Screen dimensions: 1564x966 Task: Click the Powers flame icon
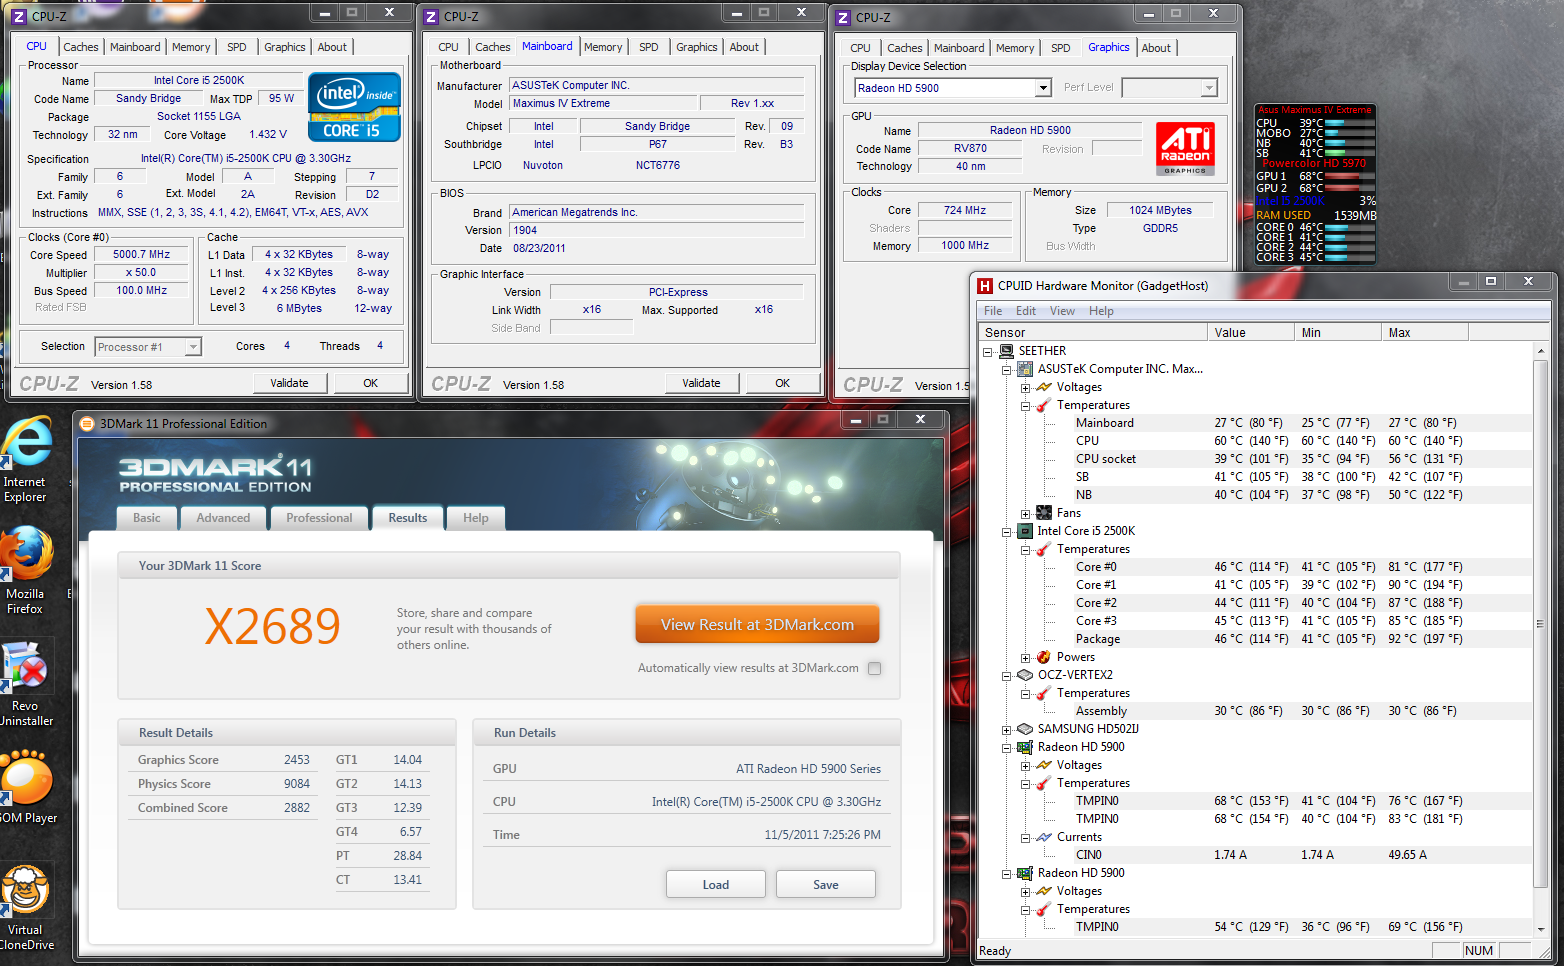coord(1044,657)
